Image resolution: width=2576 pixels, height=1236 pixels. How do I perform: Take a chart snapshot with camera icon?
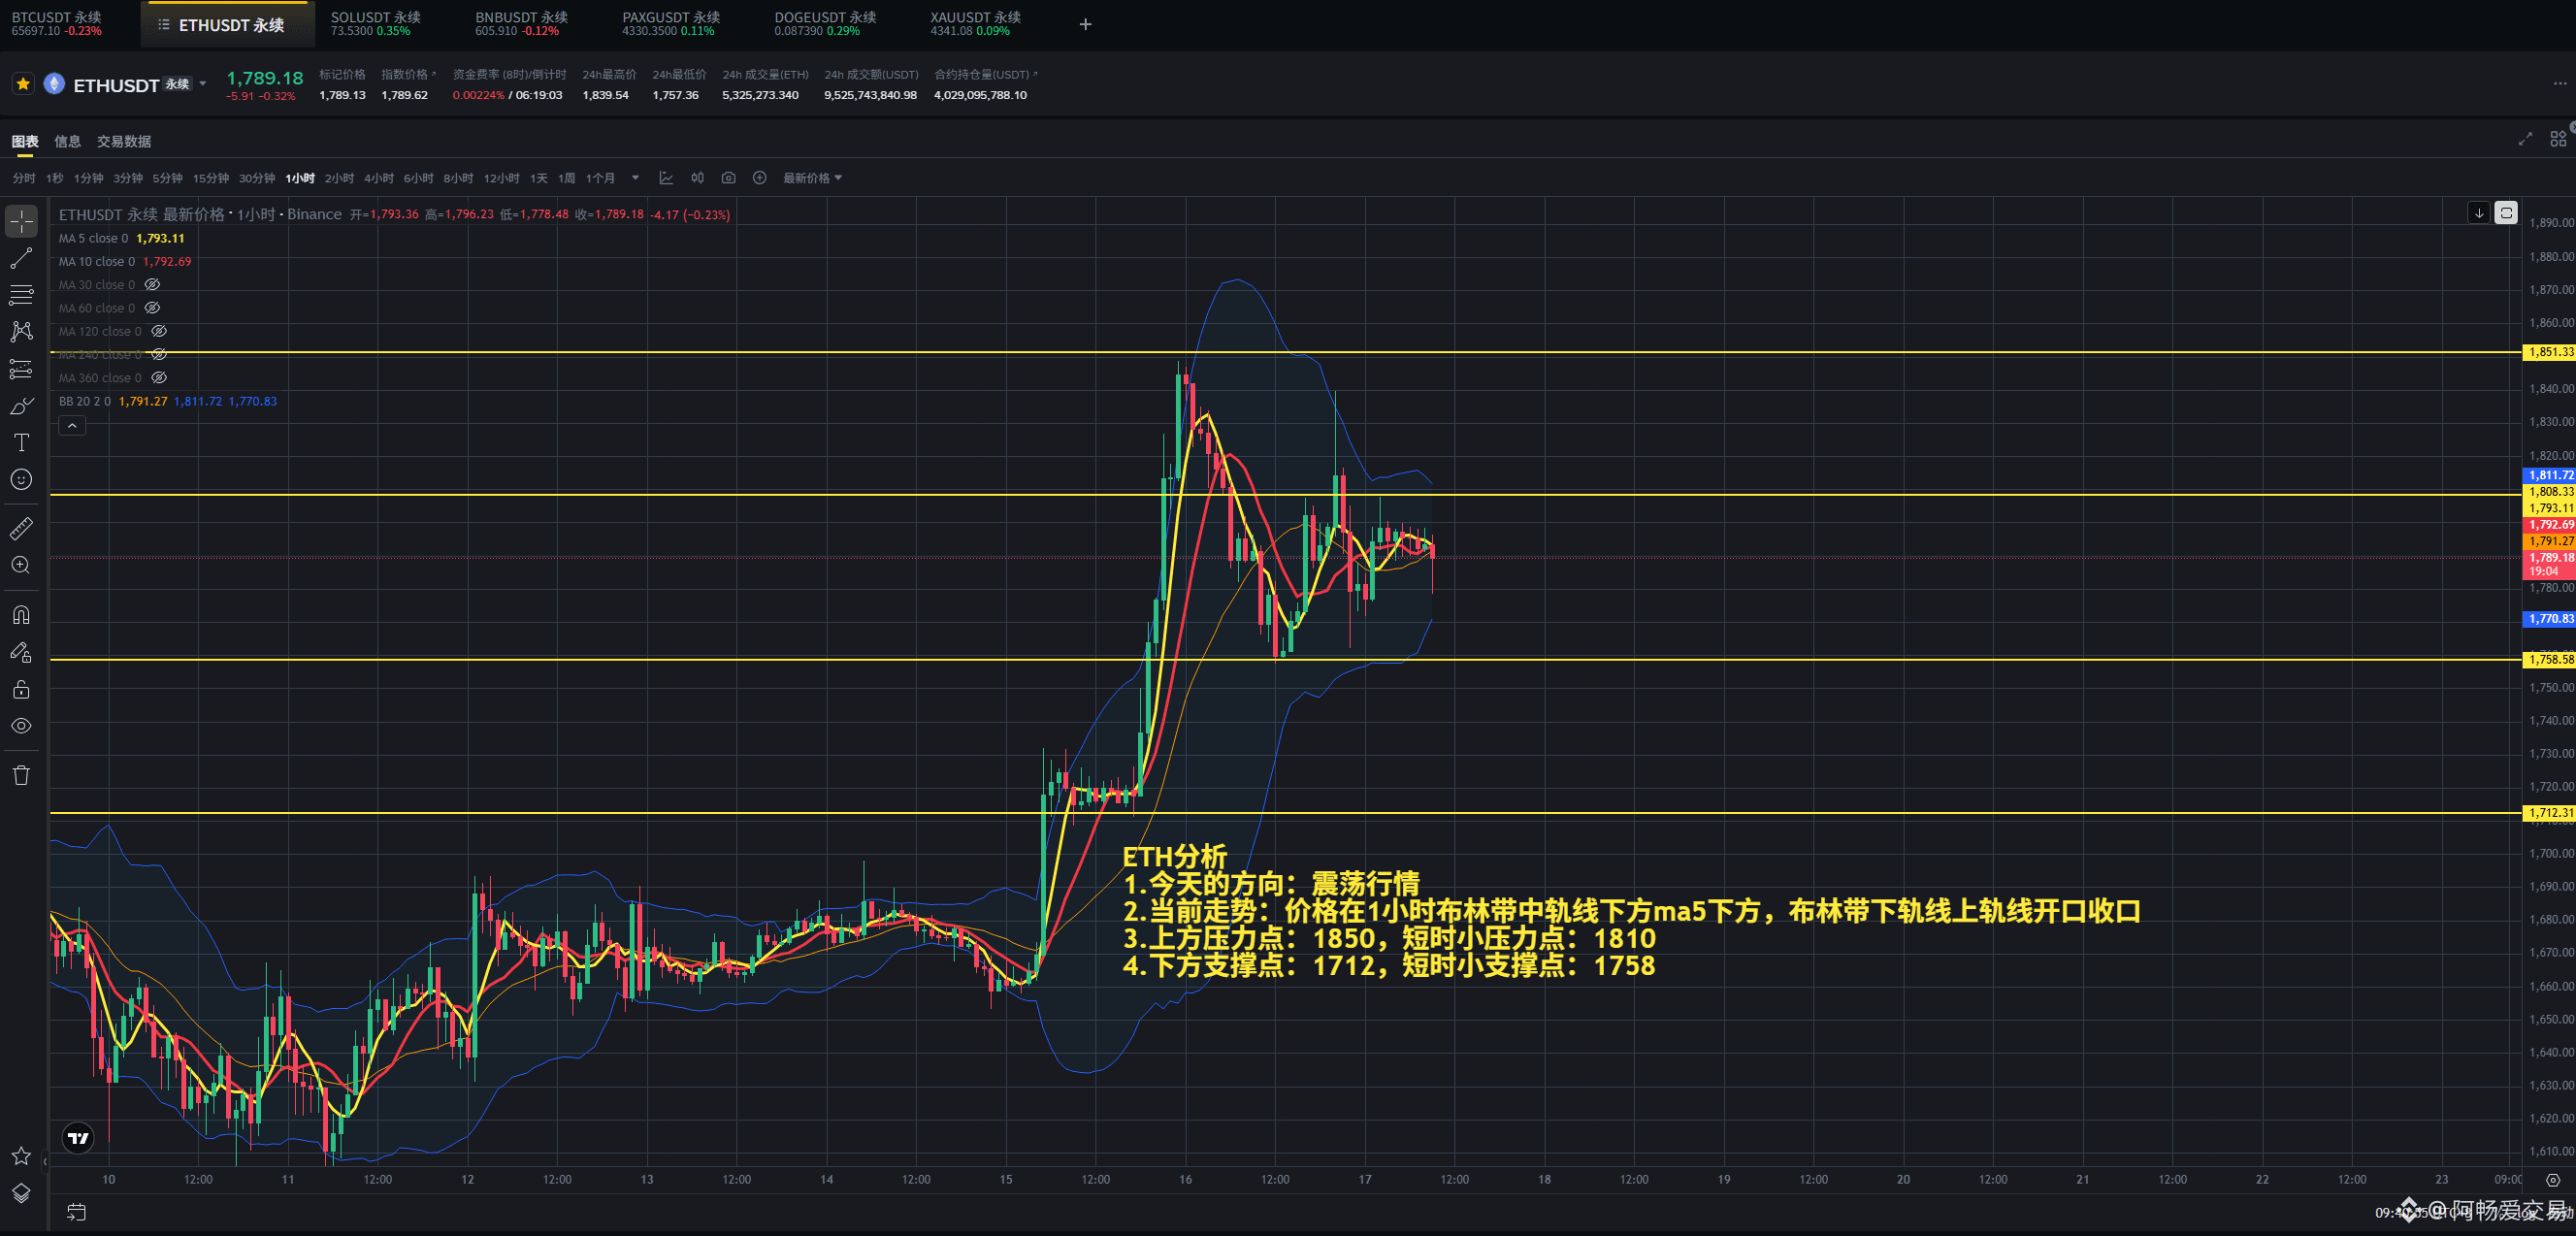pos(729,178)
